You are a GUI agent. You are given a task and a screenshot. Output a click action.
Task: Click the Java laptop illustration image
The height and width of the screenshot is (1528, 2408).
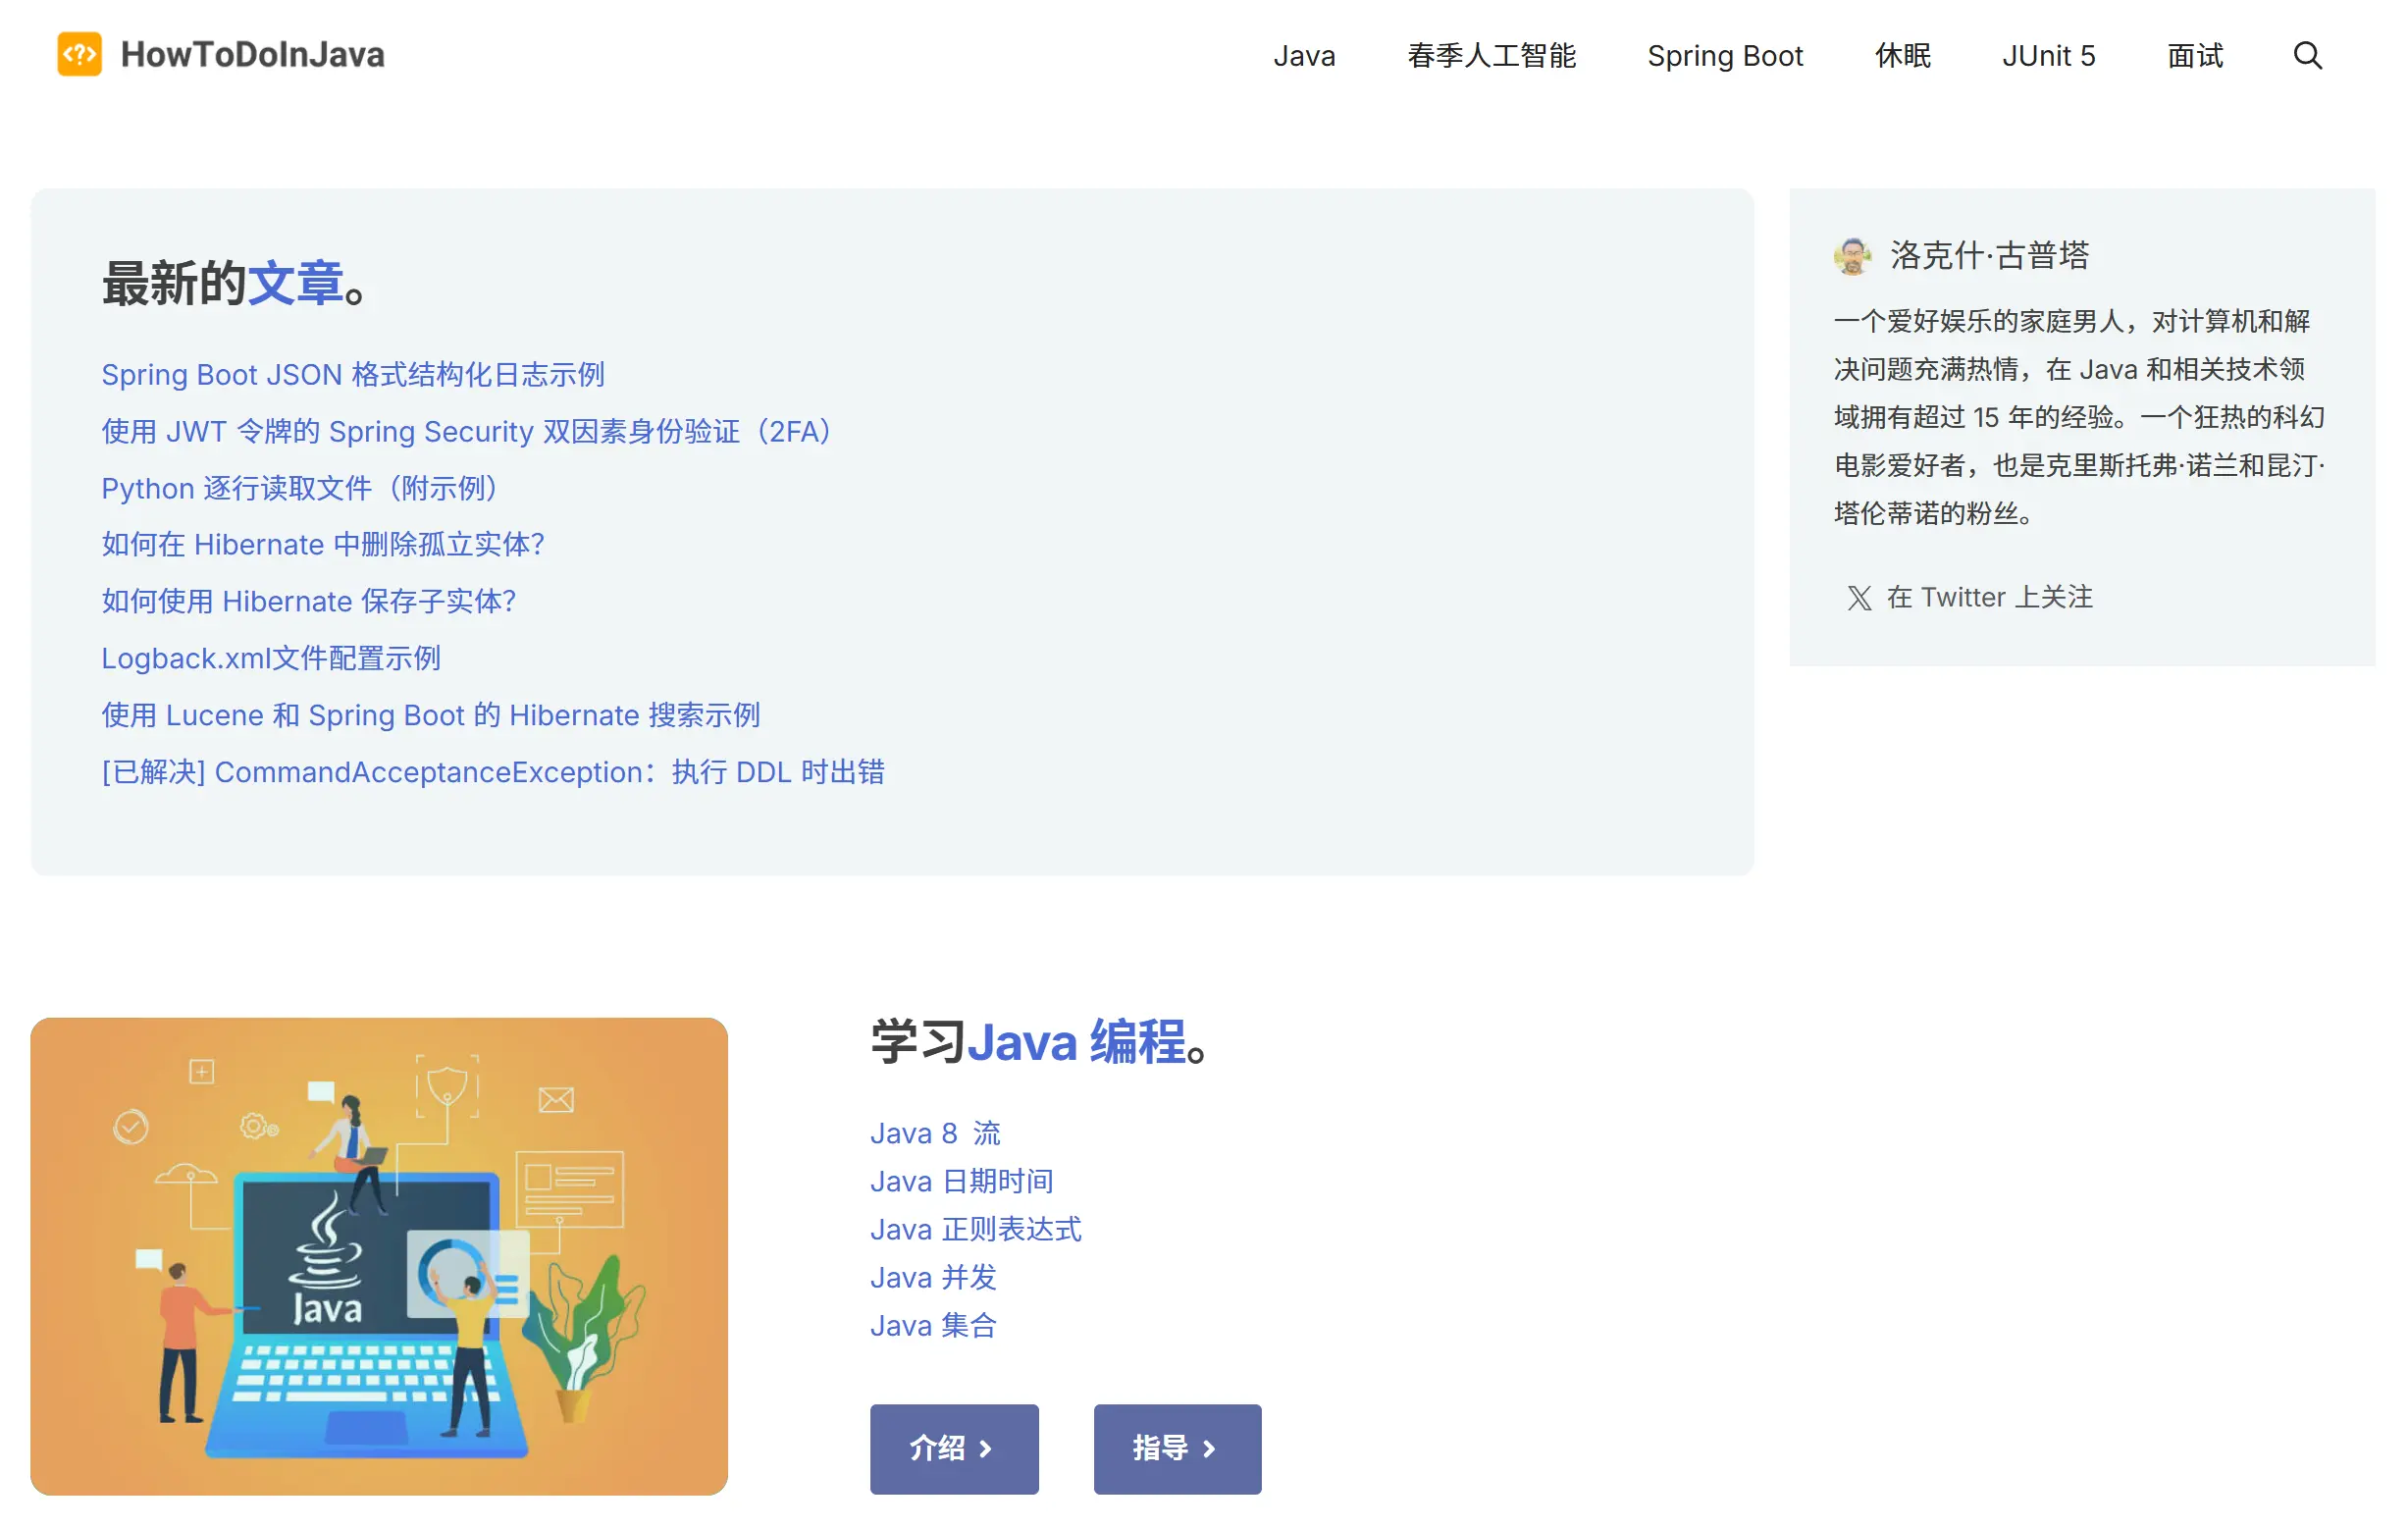point(378,1256)
